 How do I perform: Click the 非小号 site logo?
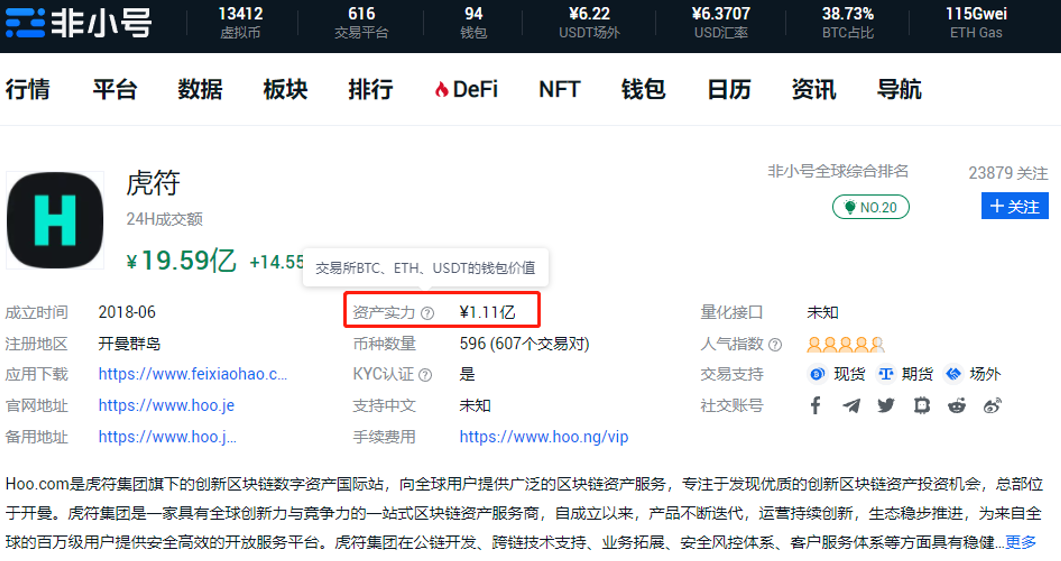[78, 24]
